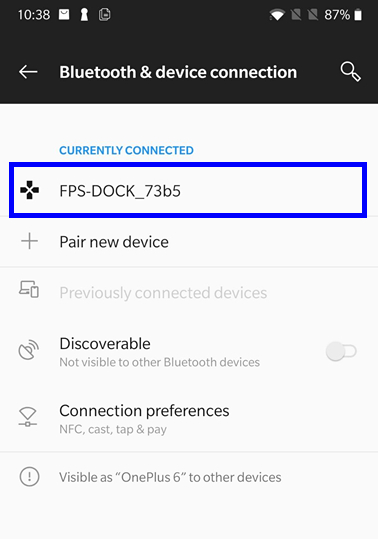Tap the plus icon for pairing

point(30,241)
